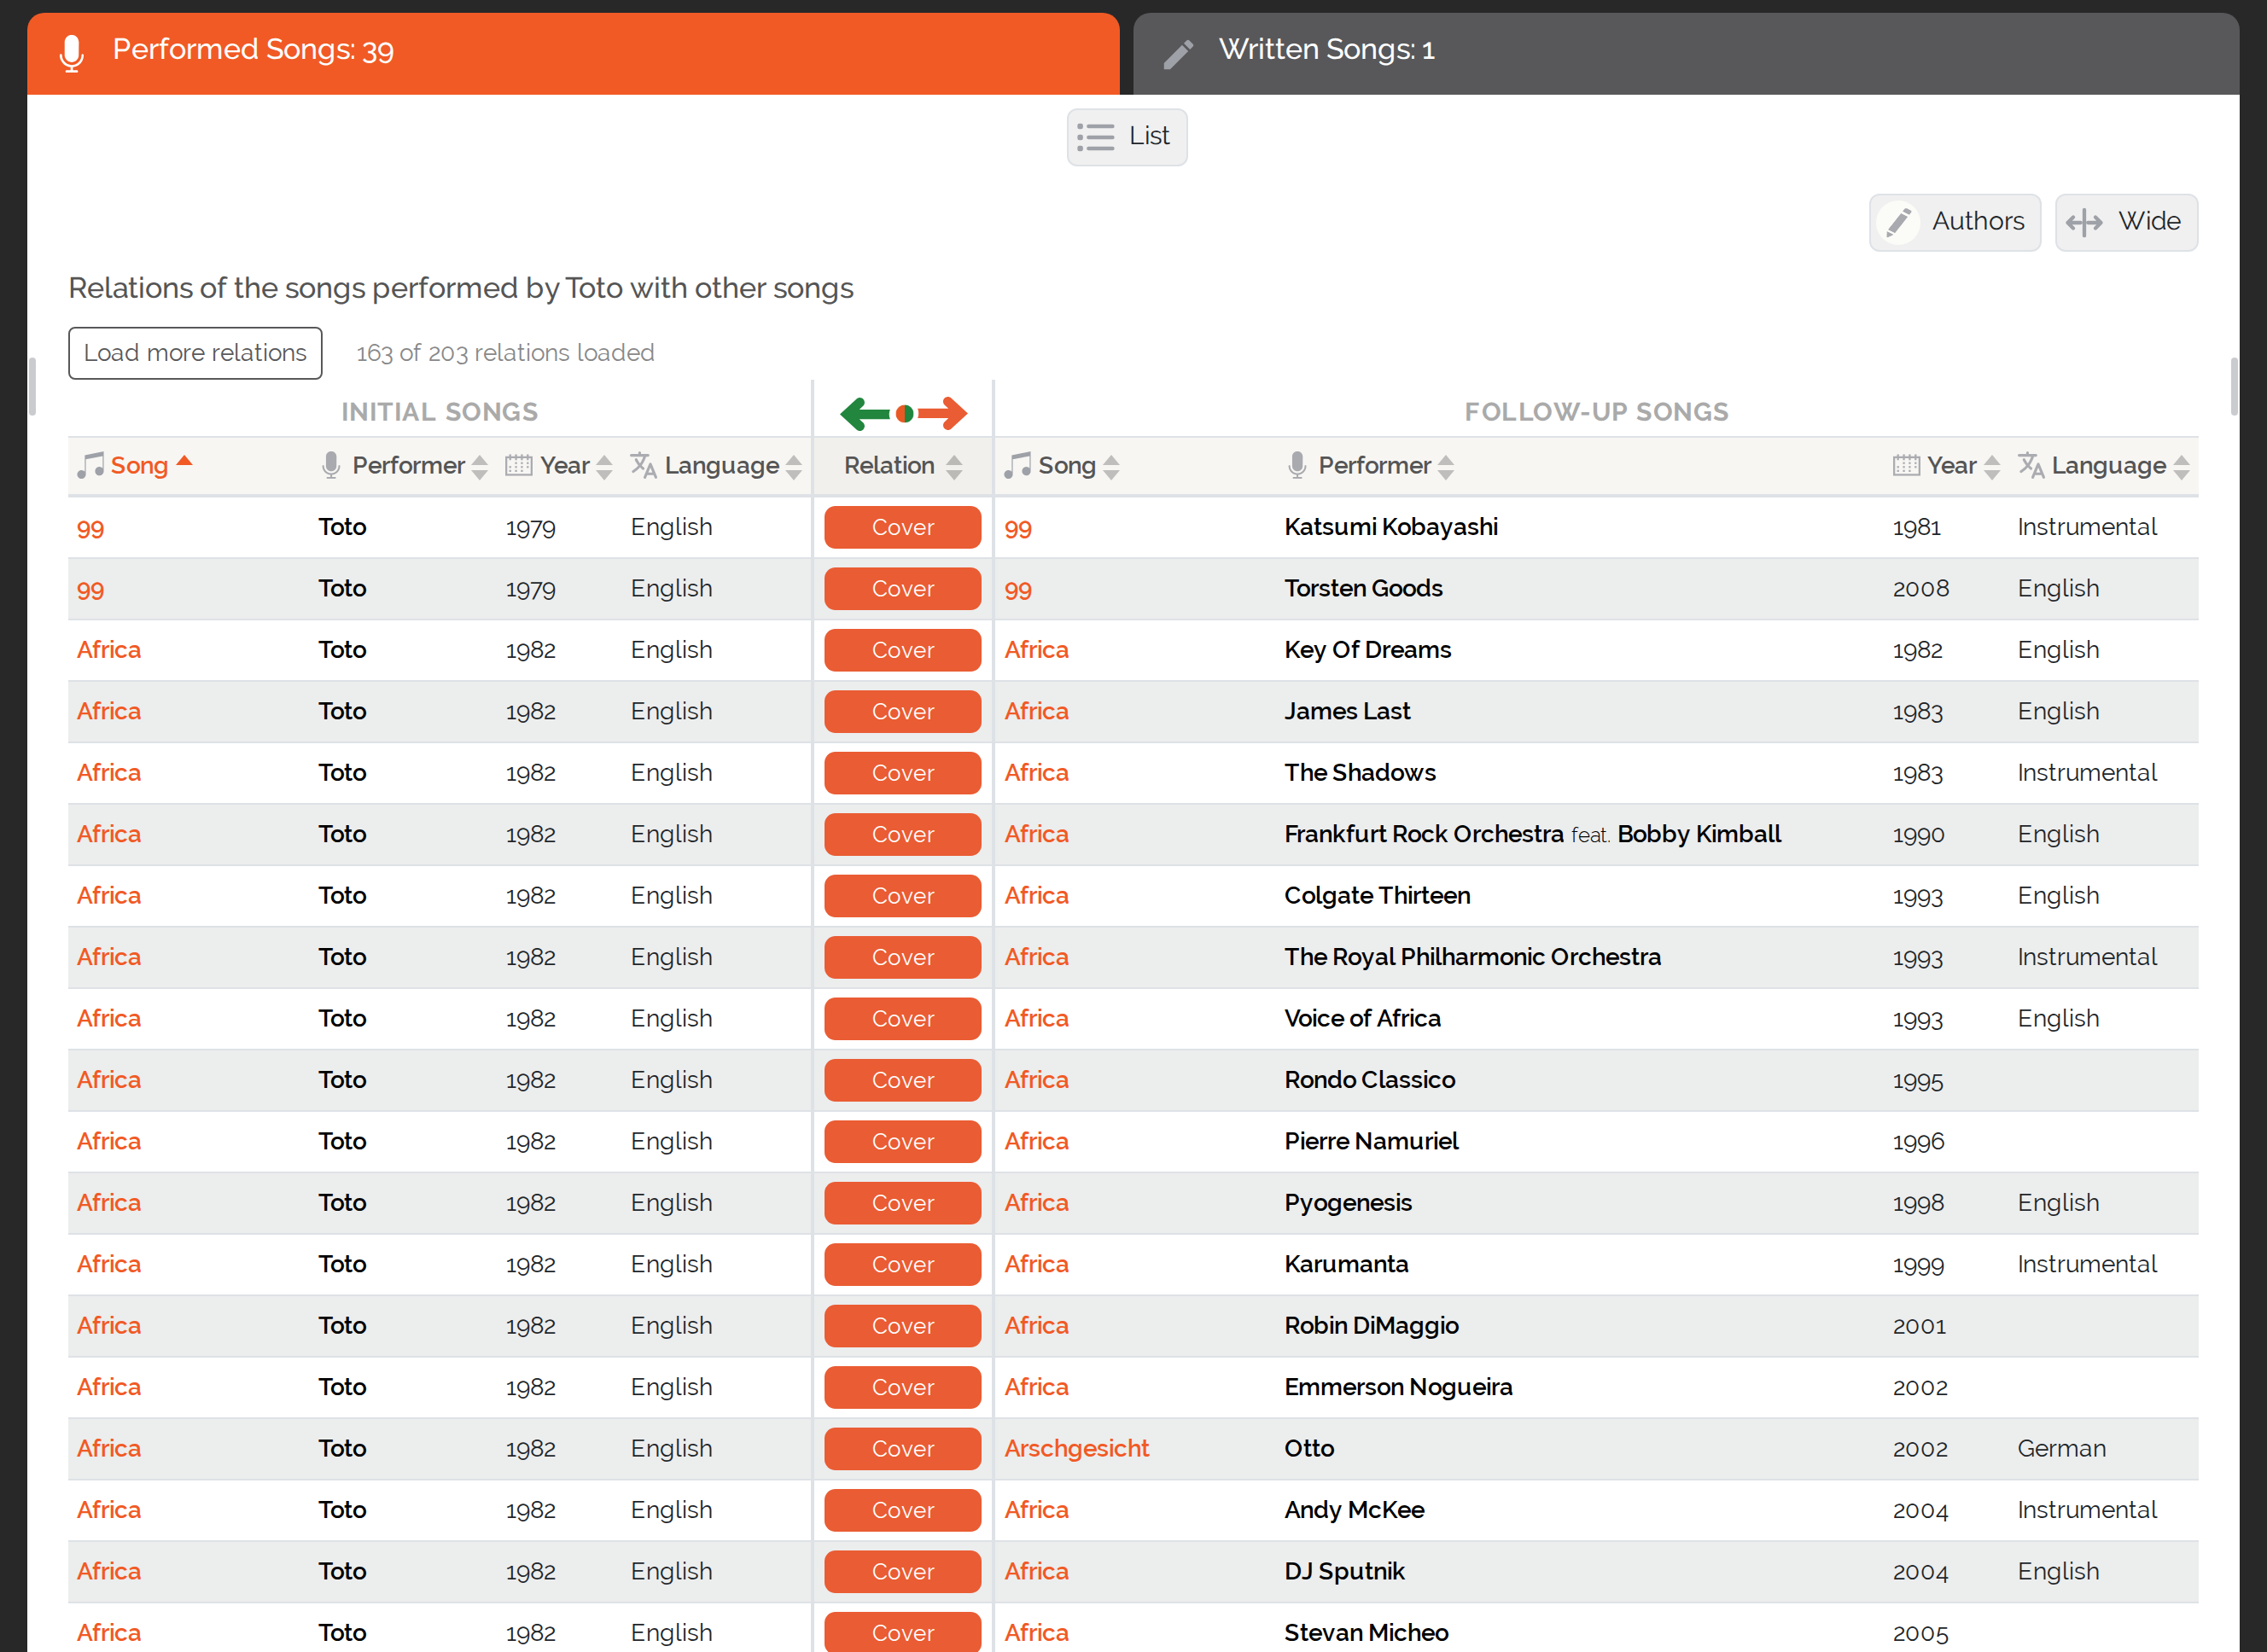Open Stevan Micheo performer link
The height and width of the screenshot is (1652, 2267).
(x=1366, y=1633)
